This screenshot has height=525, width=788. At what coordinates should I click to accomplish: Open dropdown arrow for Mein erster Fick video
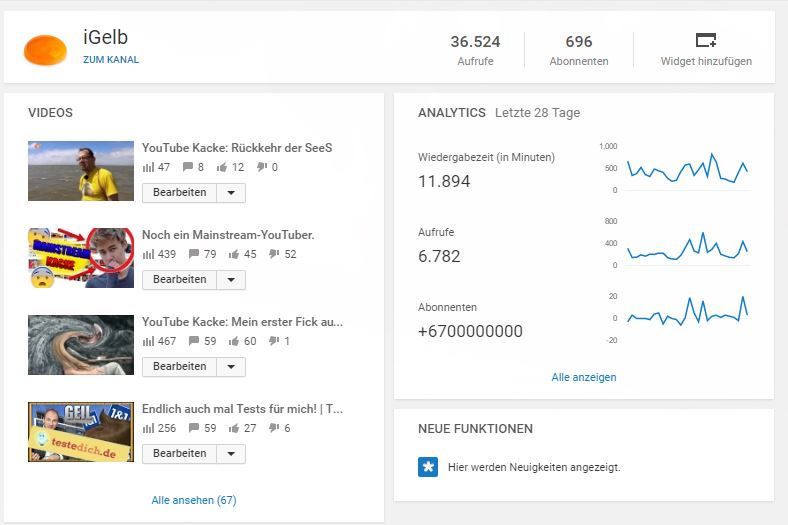231,367
